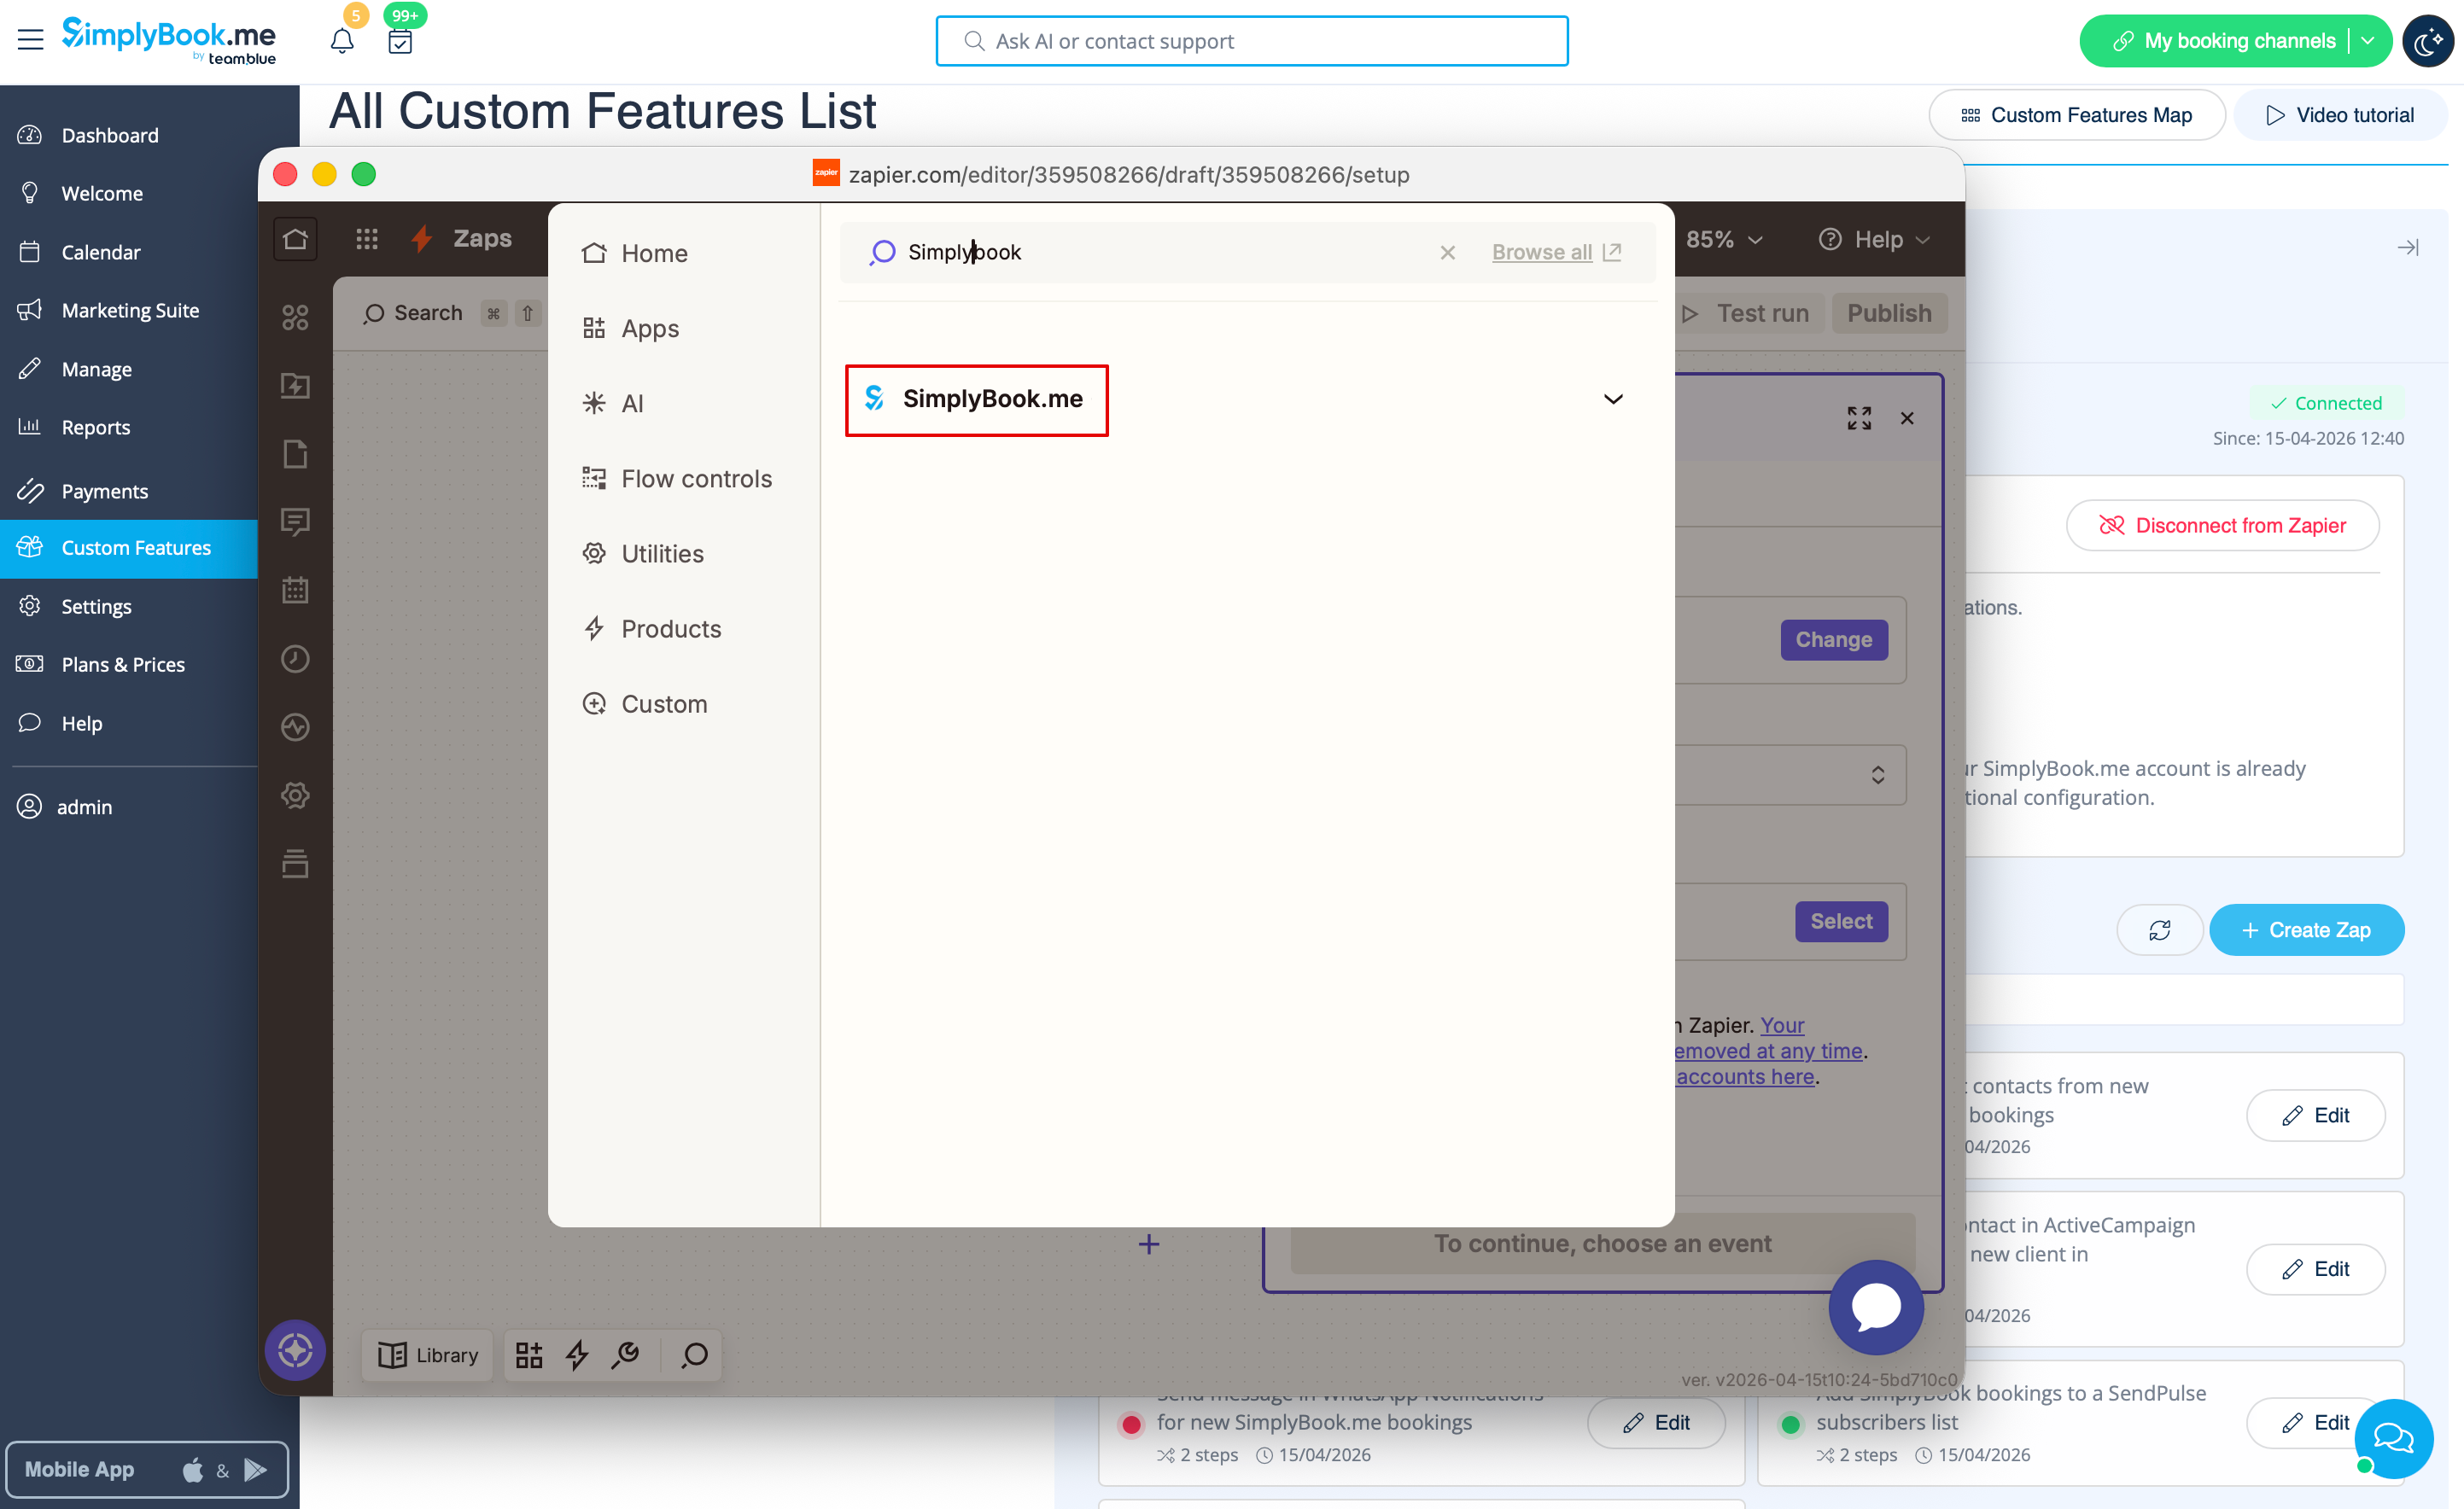This screenshot has width=2464, height=1509.
Task: Click the refresh Zaps icon button
Action: click(x=2159, y=930)
